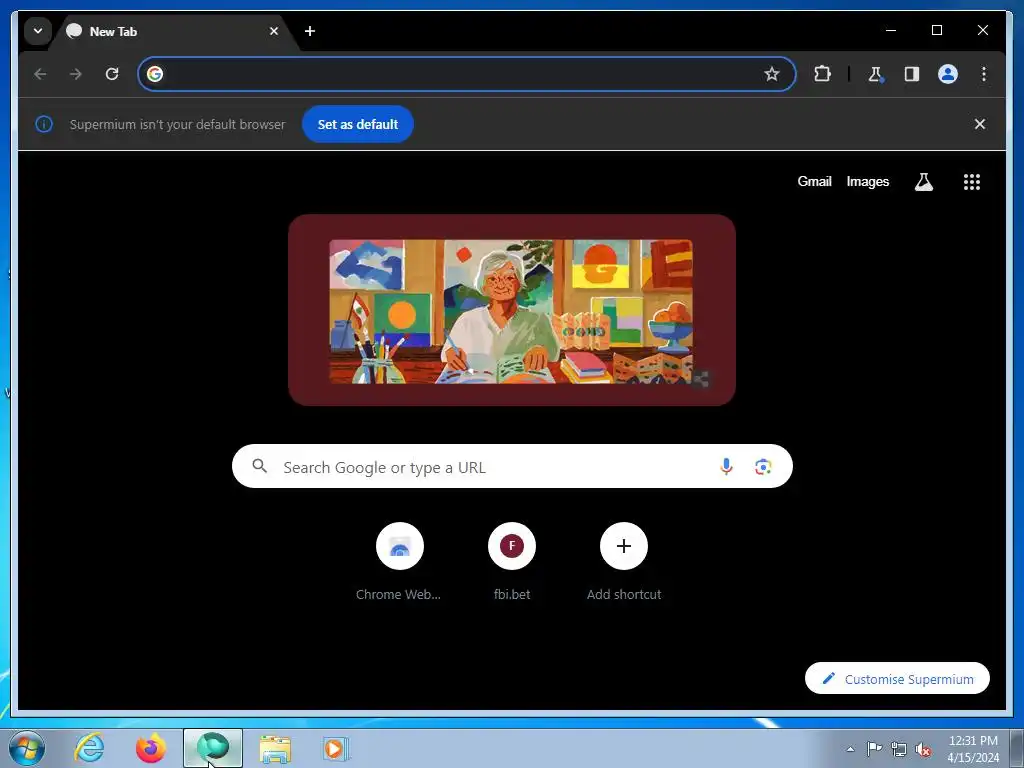Click the Search Google or type a URL box
The image size is (1024, 768).
pyautogui.click(x=512, y=466)
